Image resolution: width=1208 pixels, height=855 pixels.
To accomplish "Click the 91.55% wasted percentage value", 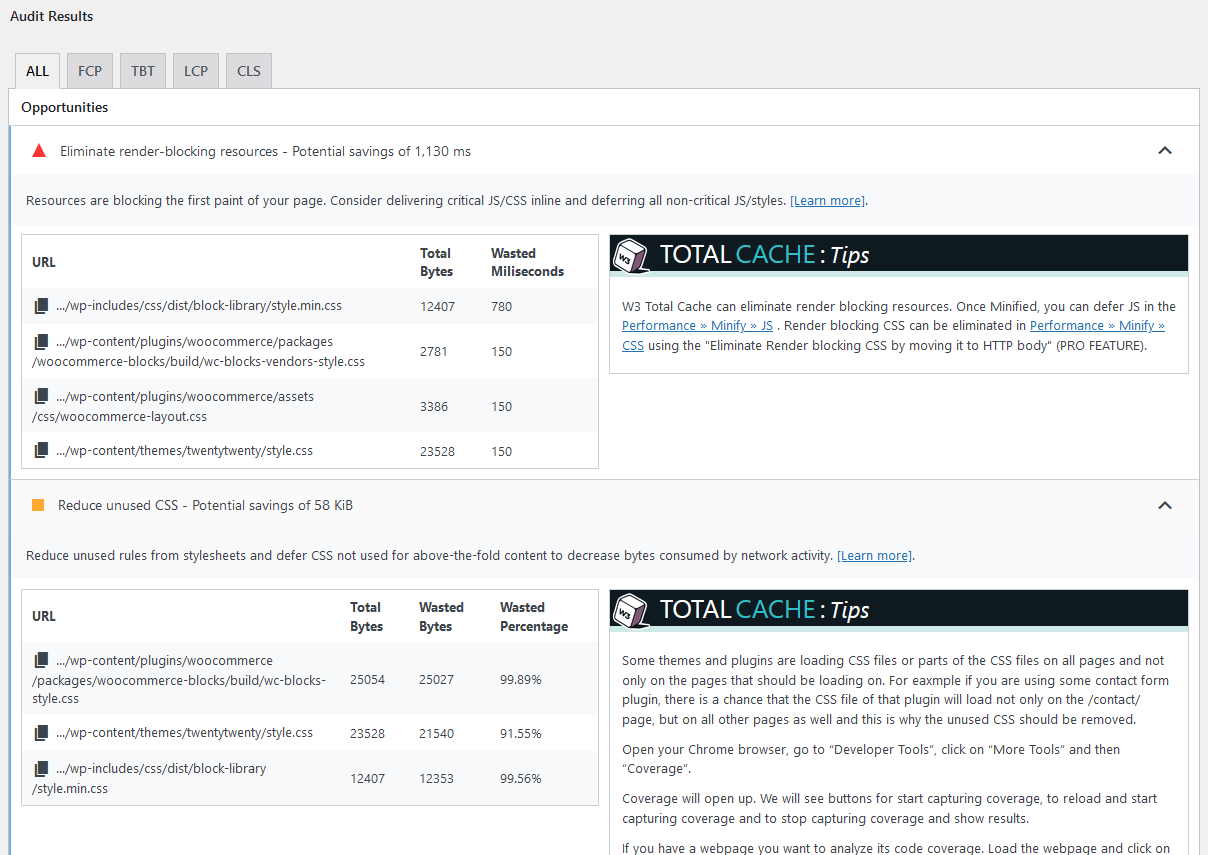I will tap(520, 734).
